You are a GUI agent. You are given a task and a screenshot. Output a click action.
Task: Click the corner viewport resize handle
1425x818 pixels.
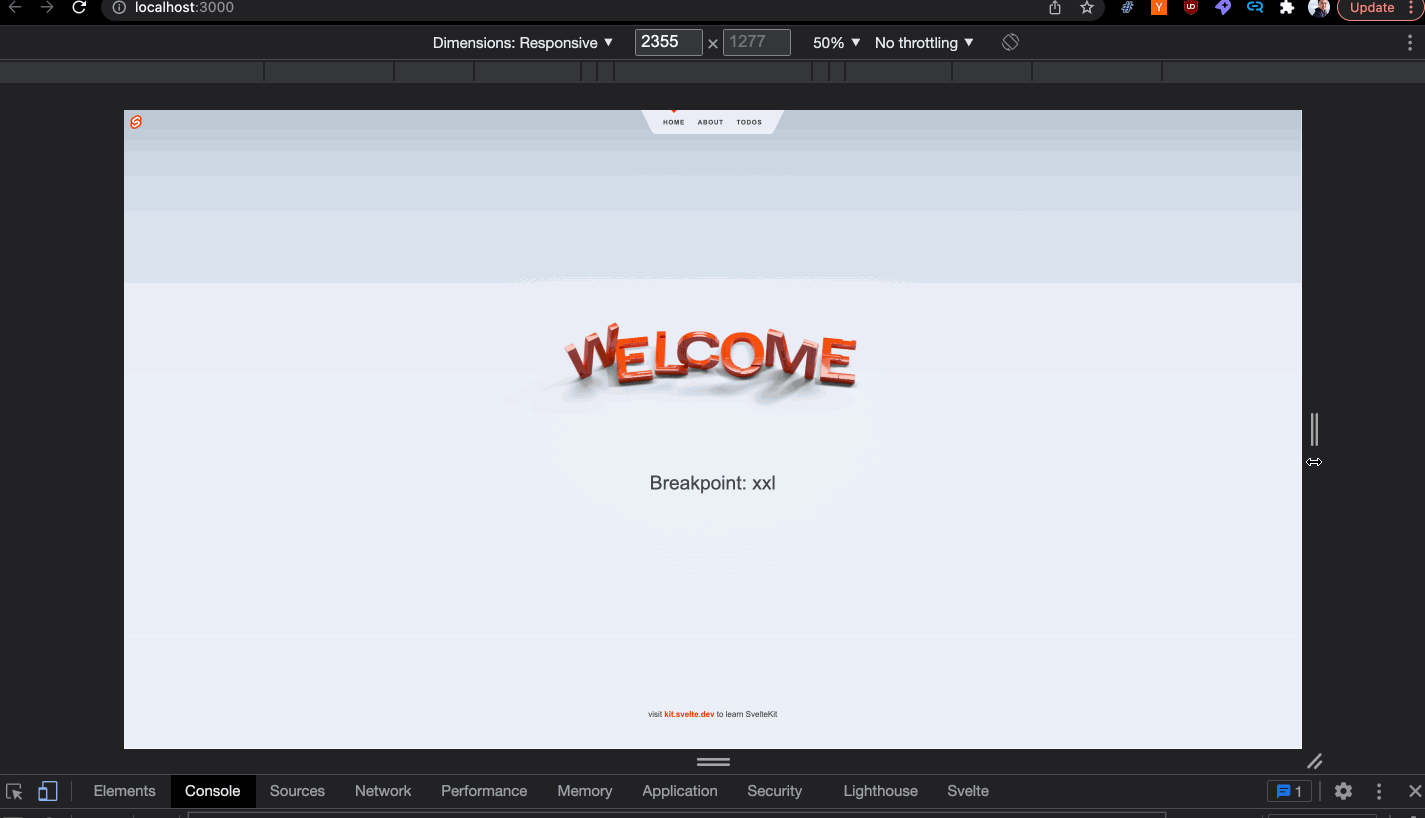pyautogui.click(x=1315, y=761)
